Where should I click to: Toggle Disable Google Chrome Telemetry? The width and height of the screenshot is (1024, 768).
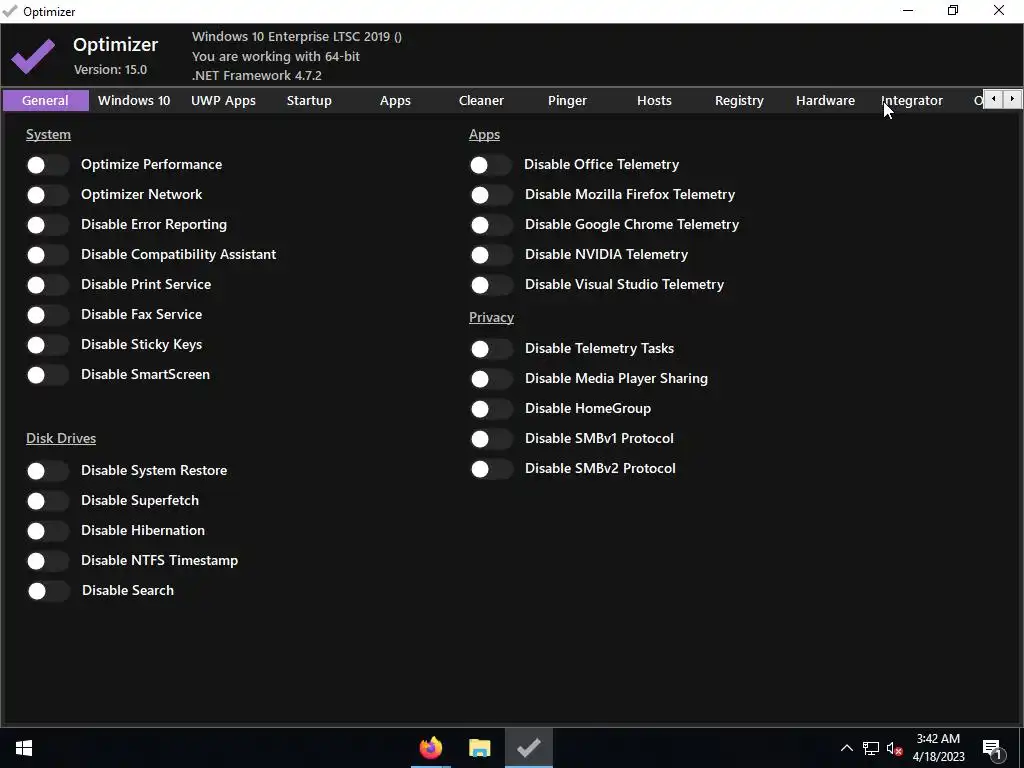491,225
